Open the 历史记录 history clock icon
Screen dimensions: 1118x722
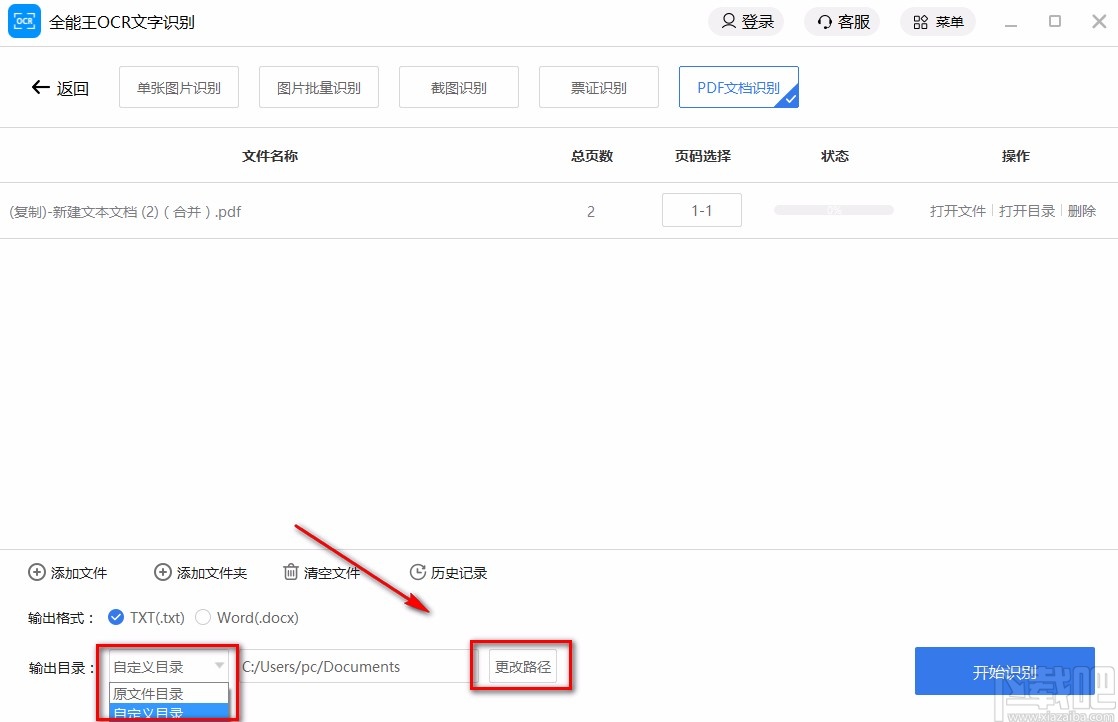click(417, 572)
